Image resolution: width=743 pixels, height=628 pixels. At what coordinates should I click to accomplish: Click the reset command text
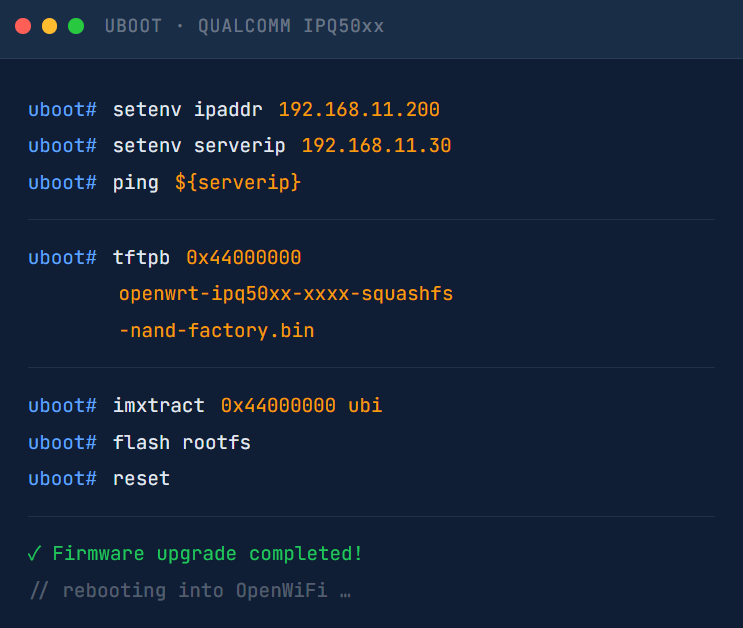click(x=141, y=479)
